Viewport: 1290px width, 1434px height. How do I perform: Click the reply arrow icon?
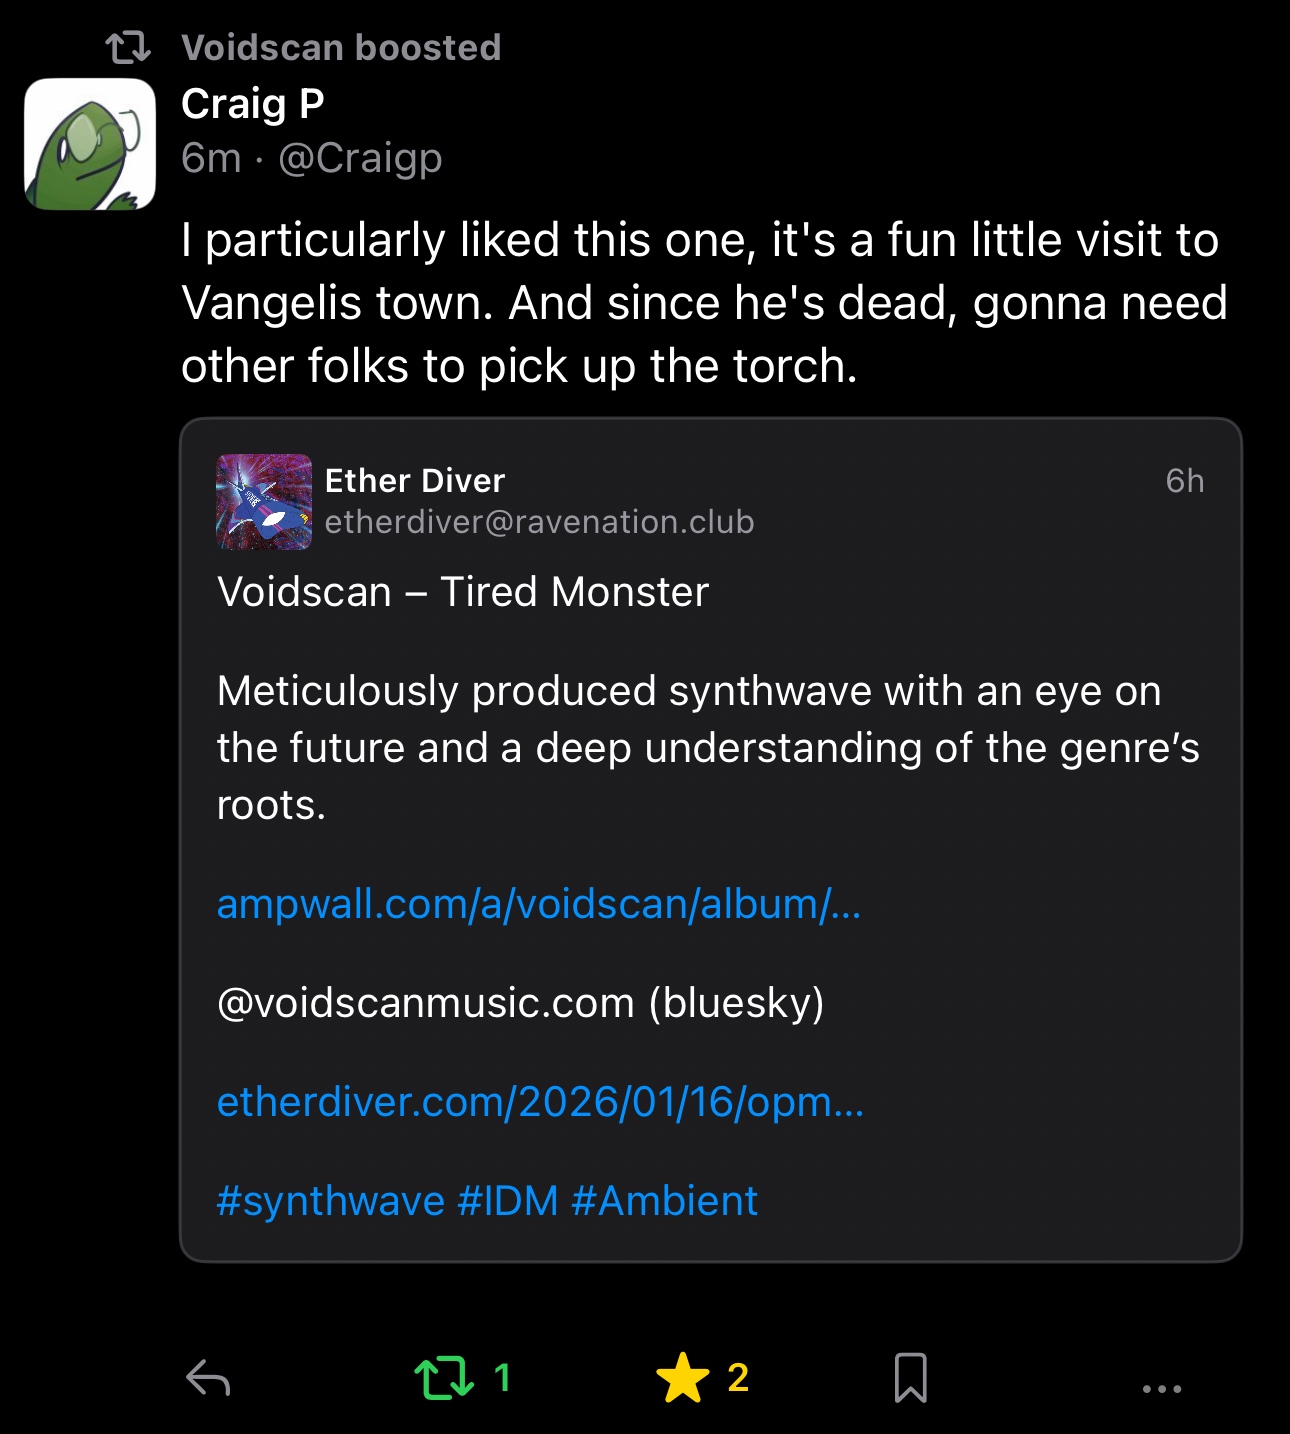(x=208, y=1378)
